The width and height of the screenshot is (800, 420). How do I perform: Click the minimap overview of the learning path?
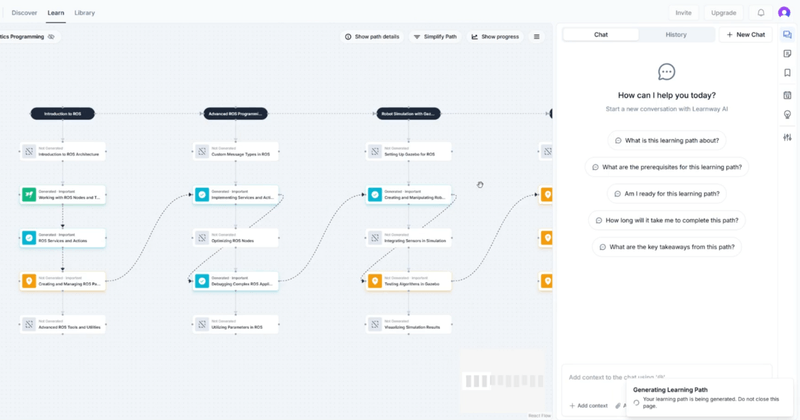tap(503, 380)
